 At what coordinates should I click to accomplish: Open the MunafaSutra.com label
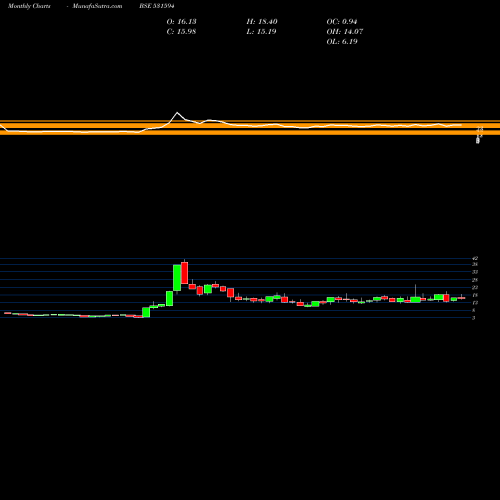97,6
